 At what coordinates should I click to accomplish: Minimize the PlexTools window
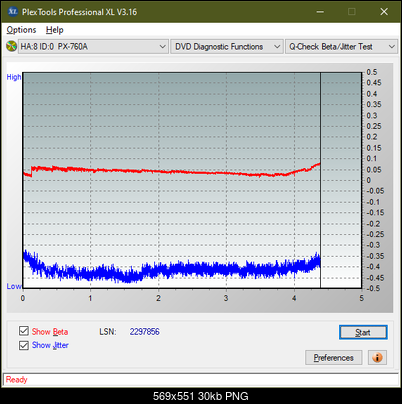pos(320,12)
